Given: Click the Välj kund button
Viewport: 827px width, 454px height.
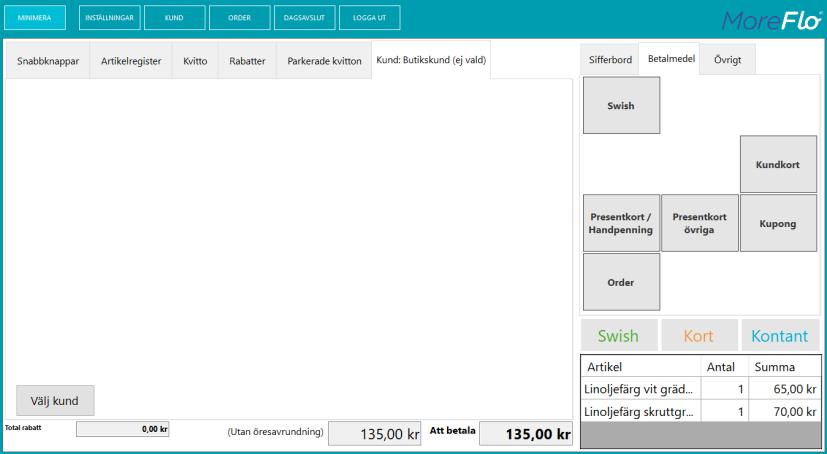Looking at the screenshot, I should coord(55,401).
